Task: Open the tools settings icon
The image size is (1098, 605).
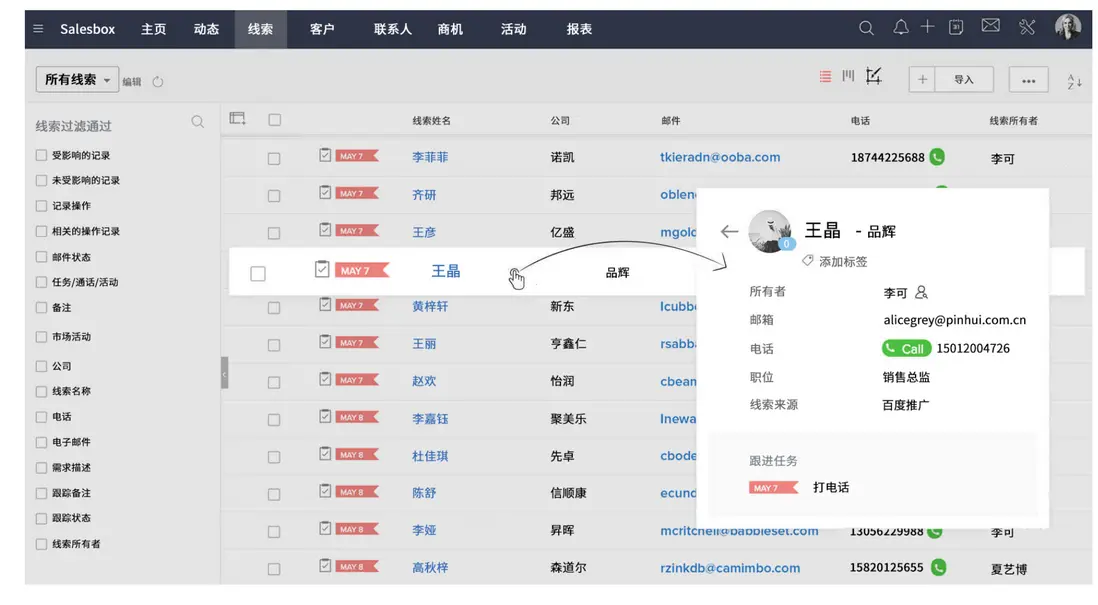Action: pos(1027,27)
